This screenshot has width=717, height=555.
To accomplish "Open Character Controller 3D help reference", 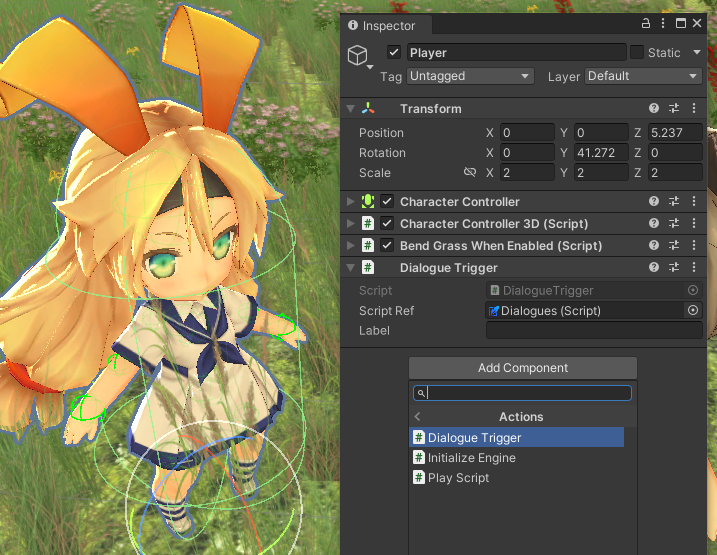I will 654,223.
